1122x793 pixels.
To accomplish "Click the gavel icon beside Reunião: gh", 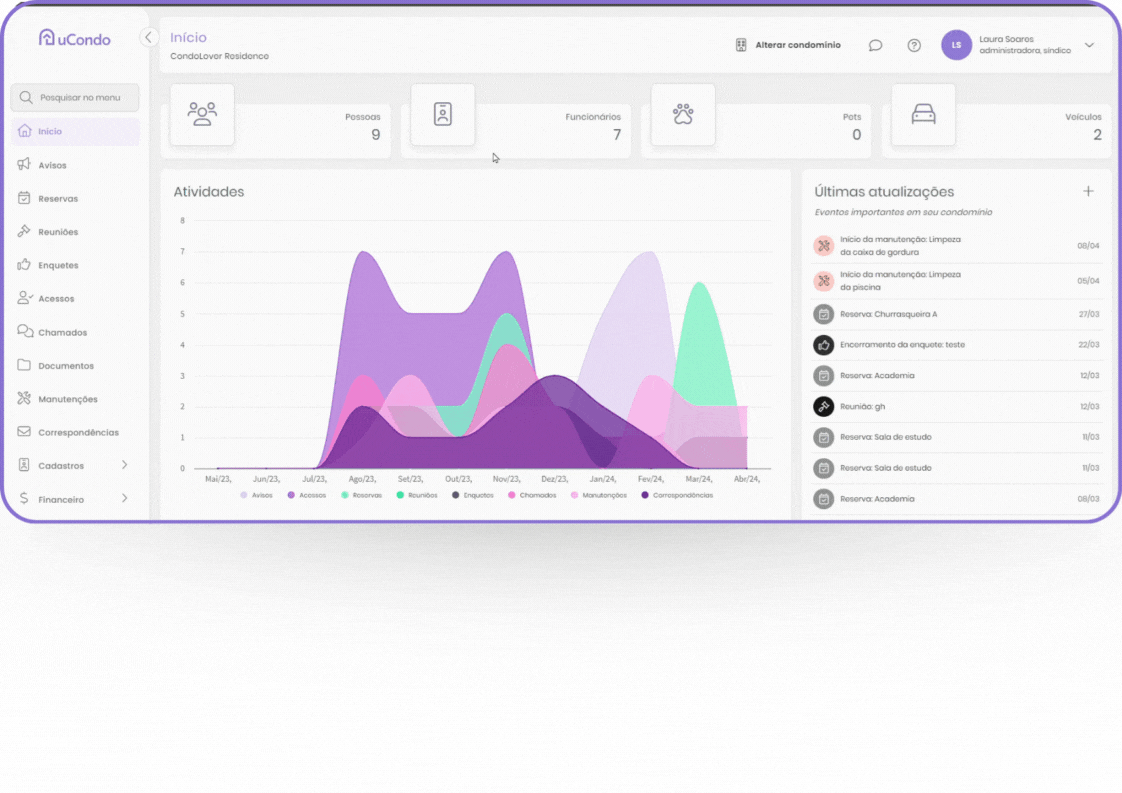I will click(824, 407).
